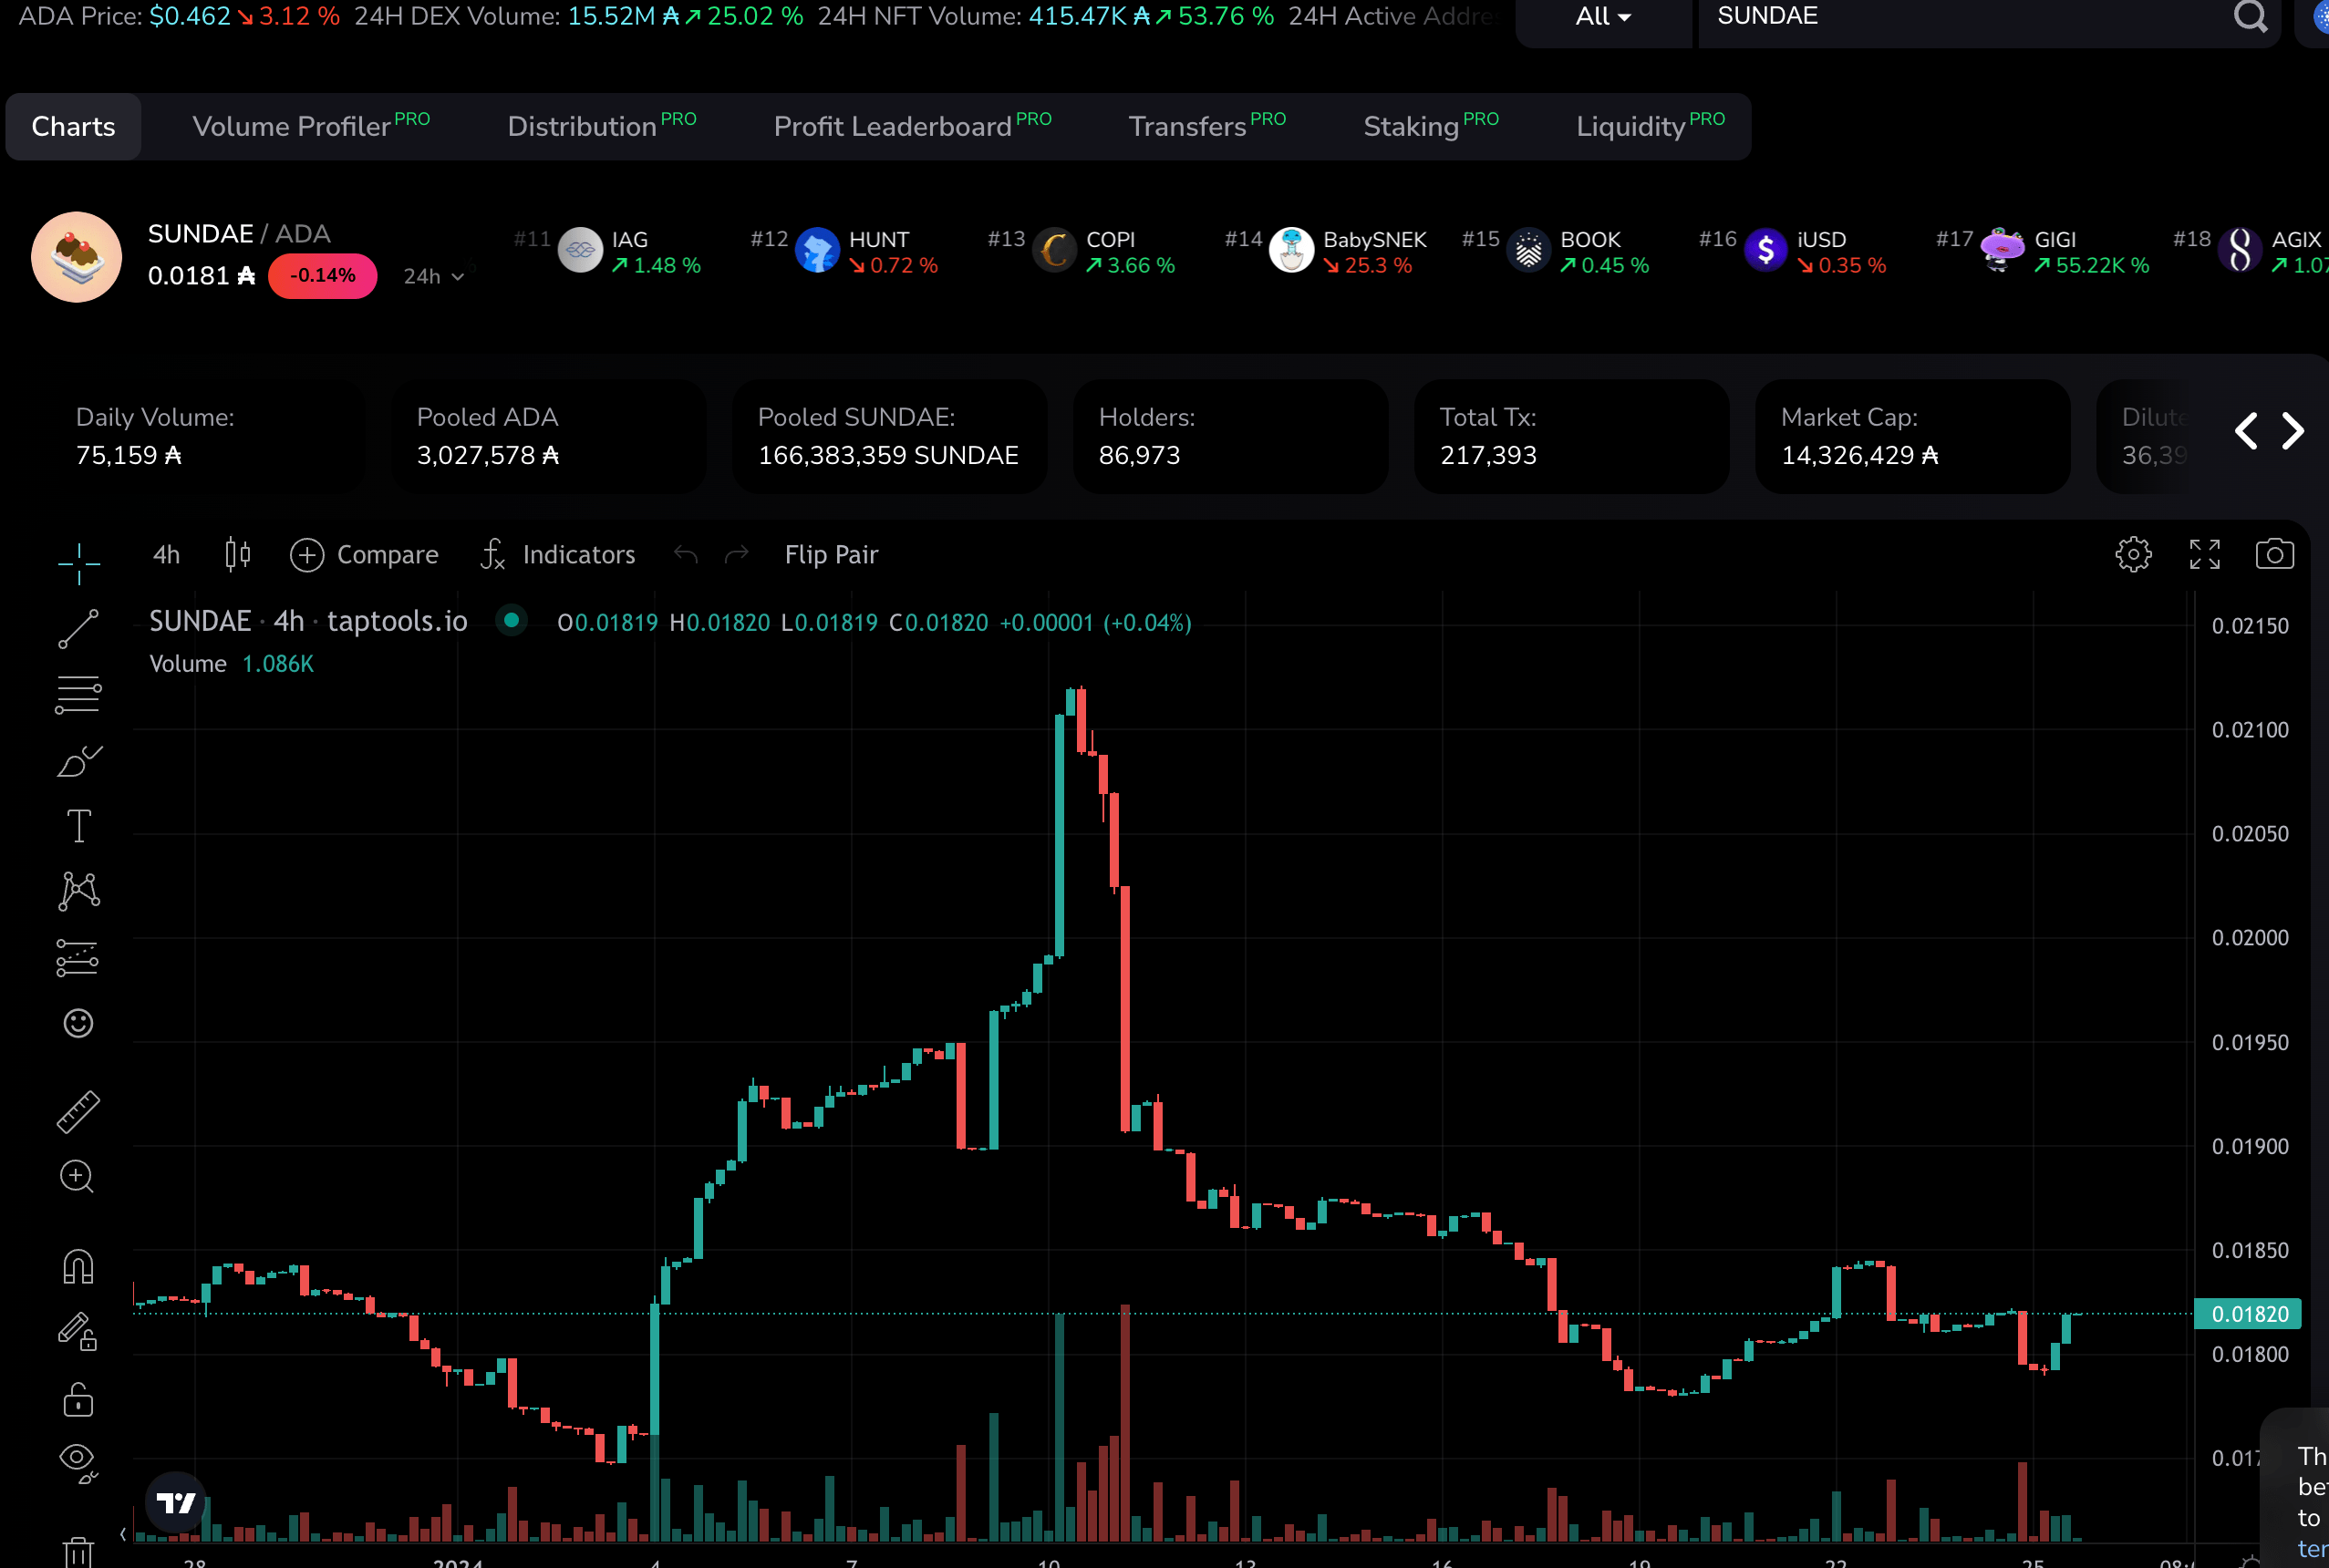The height and width of the screenshot is (1568, 2329).
Task: Select the trend line drawing tool
Action: 78,629
